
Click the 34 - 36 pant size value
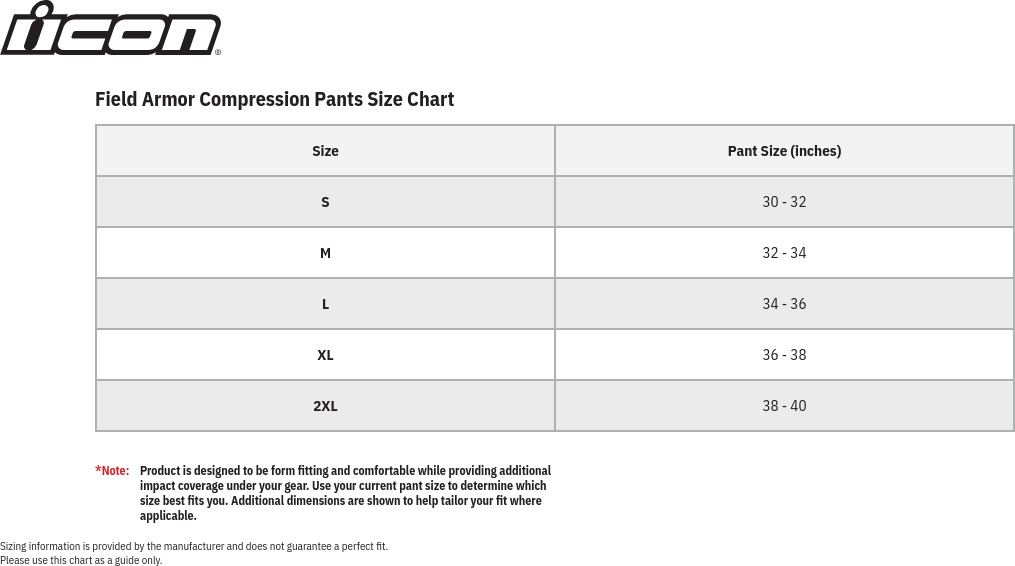tap(784, 304)
